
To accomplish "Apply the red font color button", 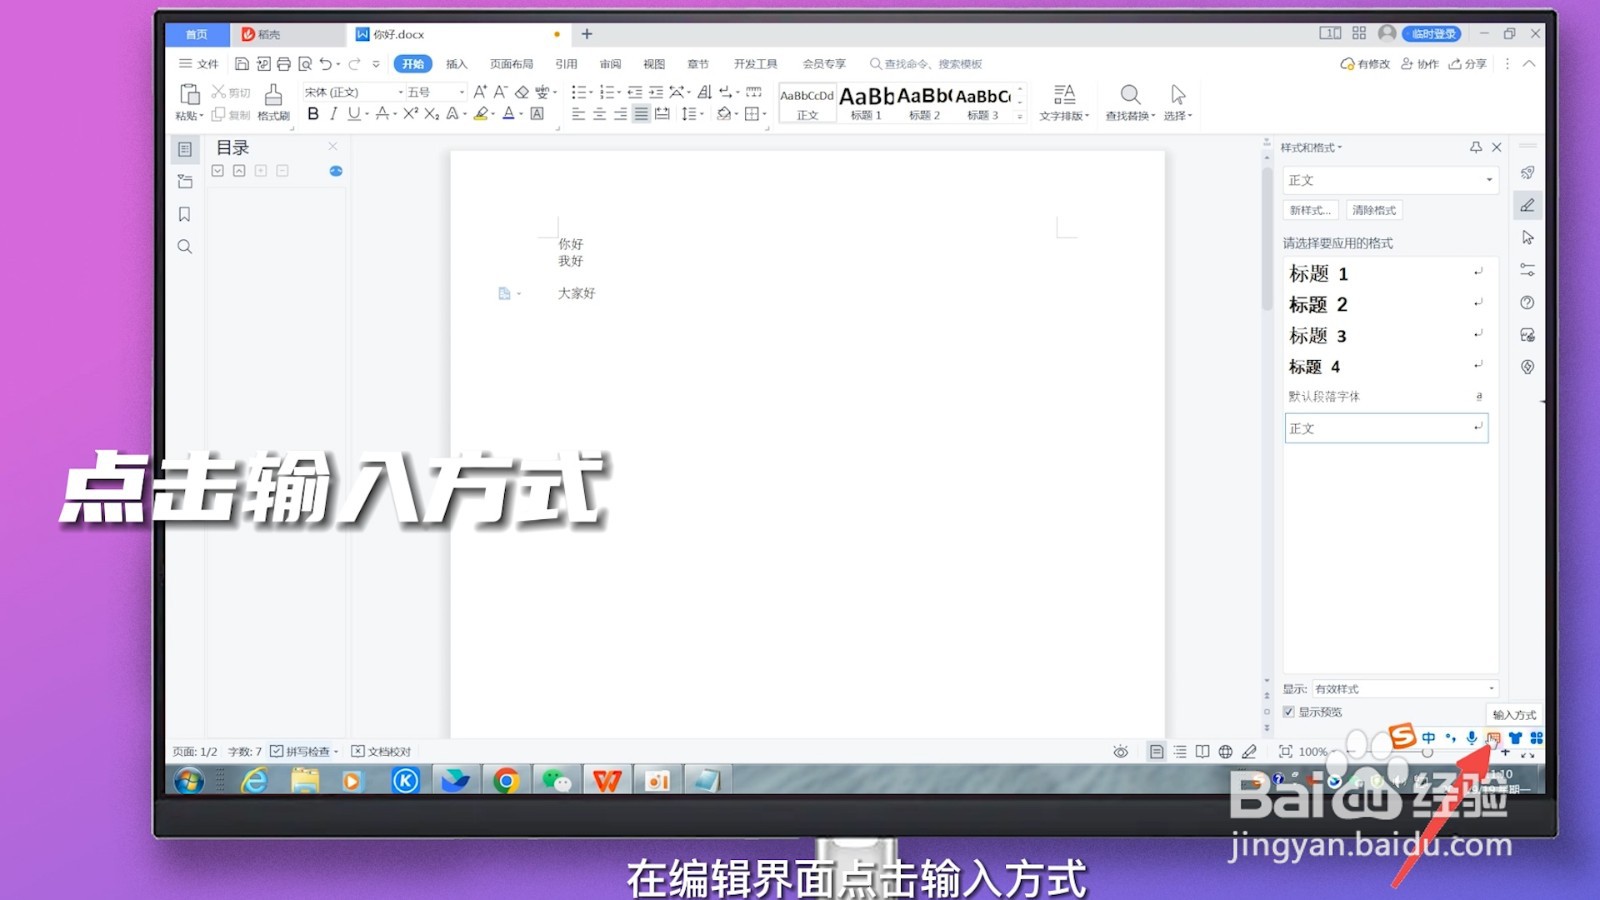I will point(508,114).
